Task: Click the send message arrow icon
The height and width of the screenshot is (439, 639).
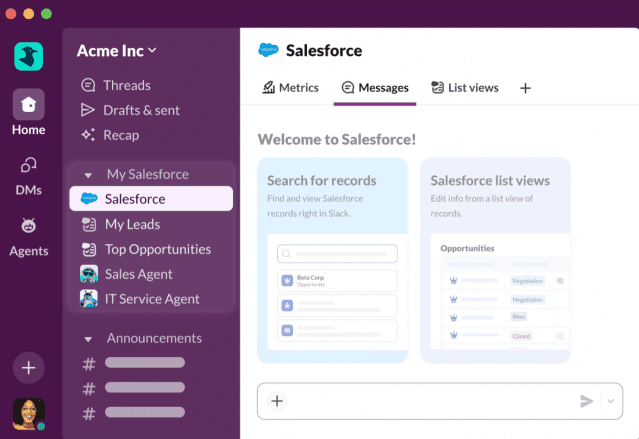Action: coord(586,401)
